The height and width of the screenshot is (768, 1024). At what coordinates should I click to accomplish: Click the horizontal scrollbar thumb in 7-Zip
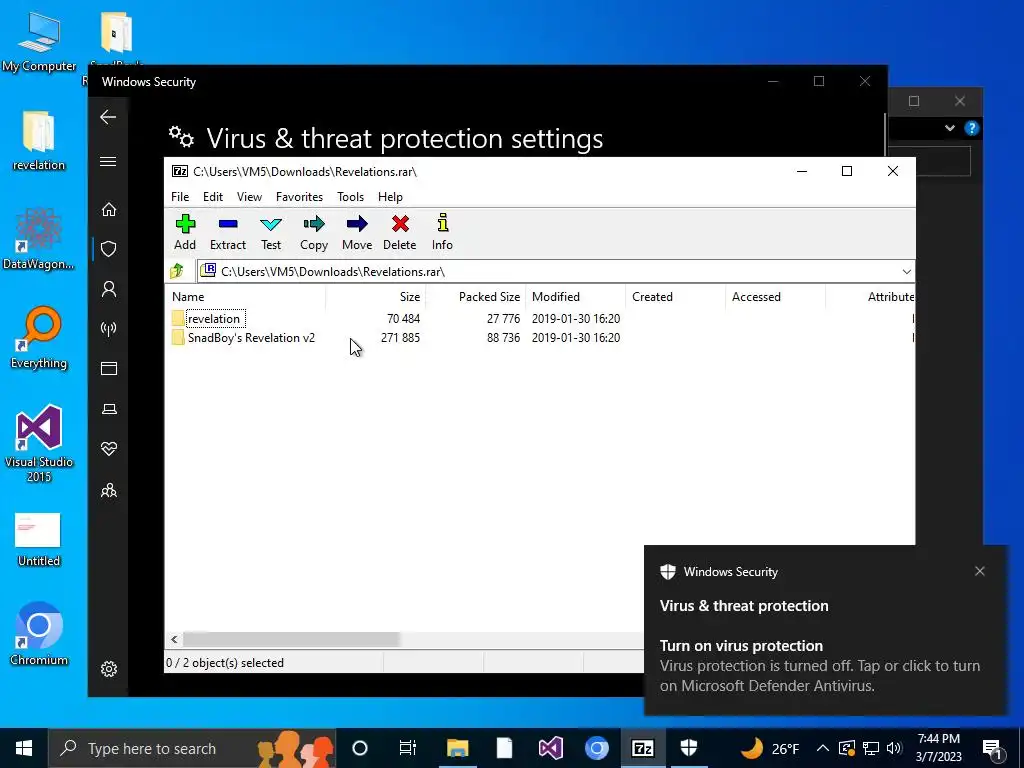tap(291, 639)
